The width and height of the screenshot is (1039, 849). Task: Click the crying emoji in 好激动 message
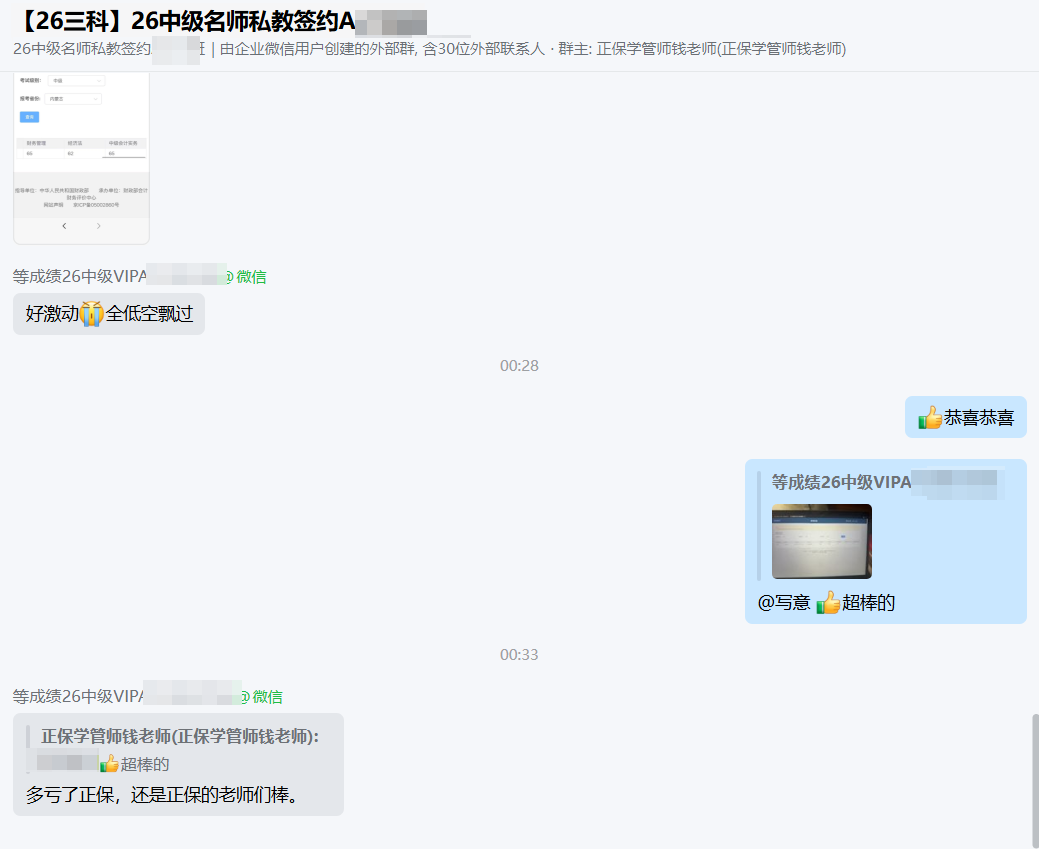click(91, 313)
